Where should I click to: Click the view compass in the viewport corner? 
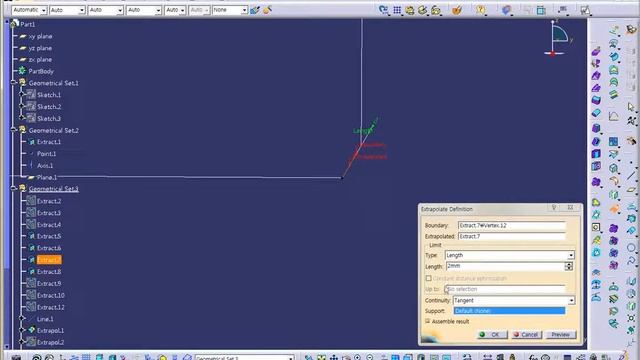(558, 38)
